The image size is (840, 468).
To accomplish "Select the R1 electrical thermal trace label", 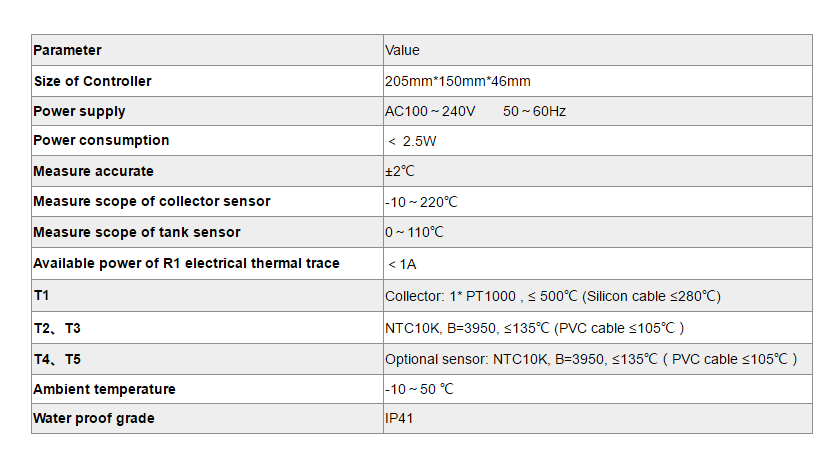I will click(x=186, y=263).
